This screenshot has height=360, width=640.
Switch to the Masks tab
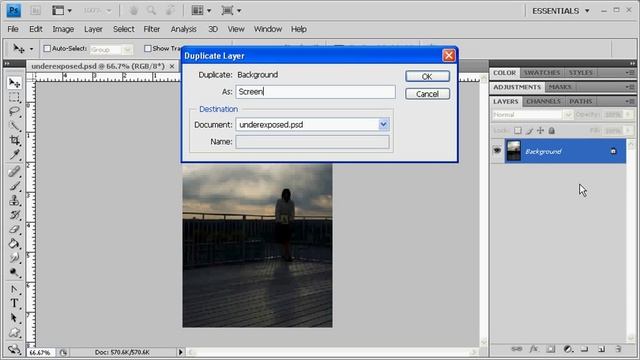pos(560,87)
